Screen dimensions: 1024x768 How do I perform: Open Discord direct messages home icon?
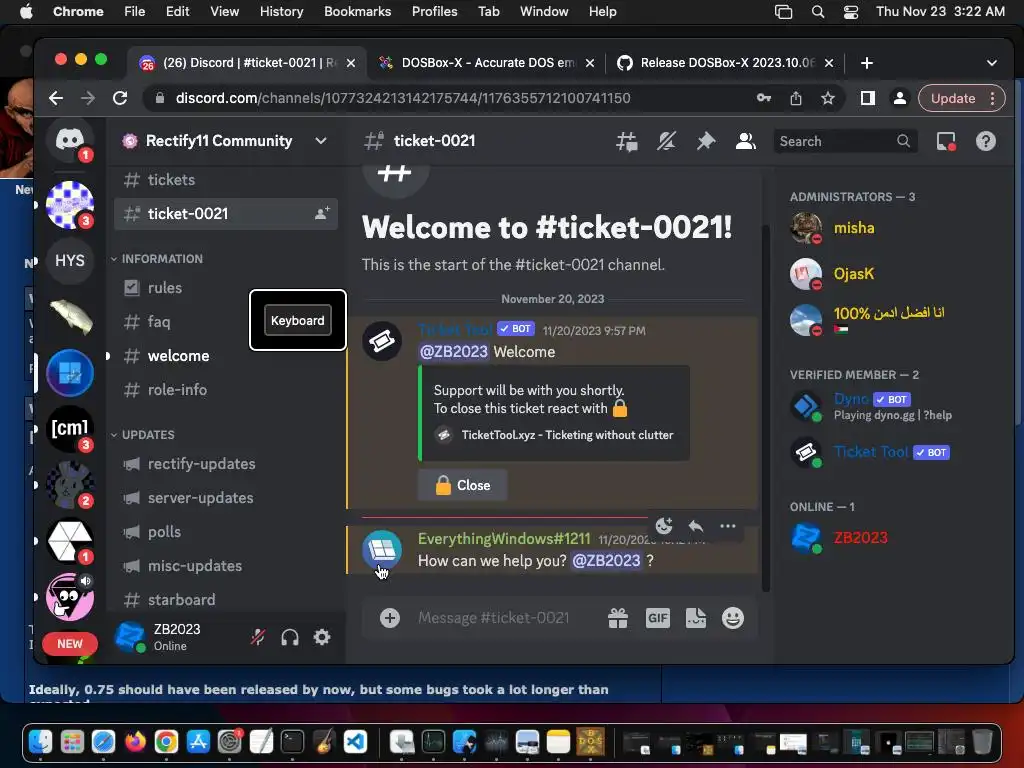coord(70,140)
